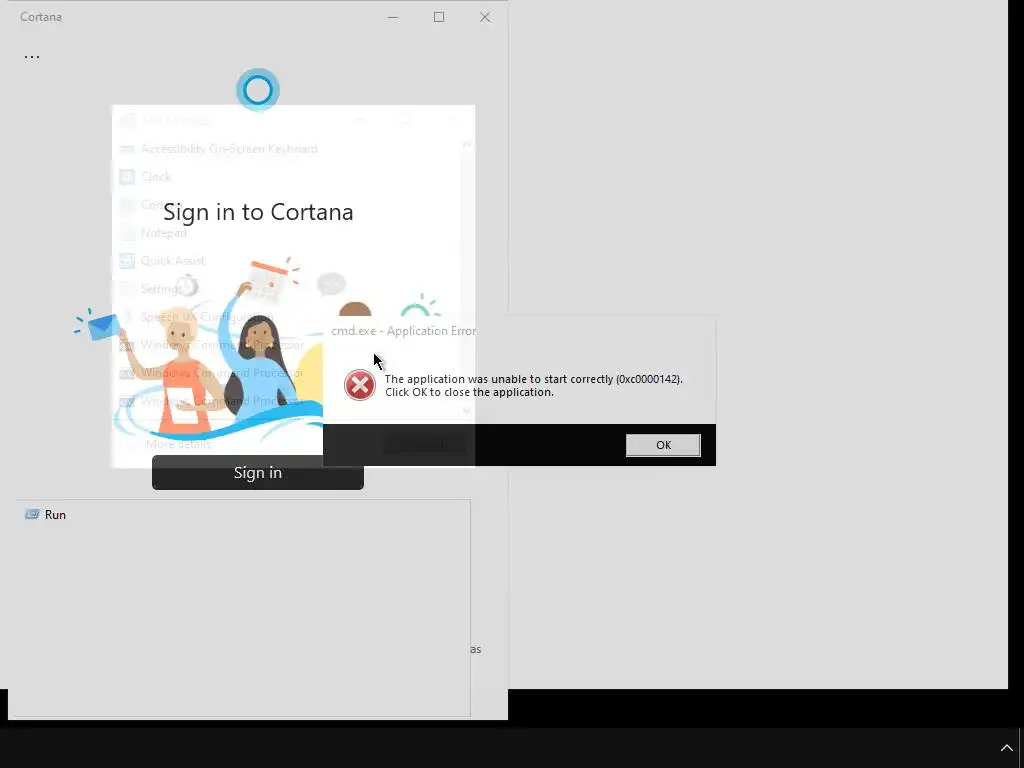Click the 'unable to start correctly' error message
1024x768 pixels.
[534, 385]
